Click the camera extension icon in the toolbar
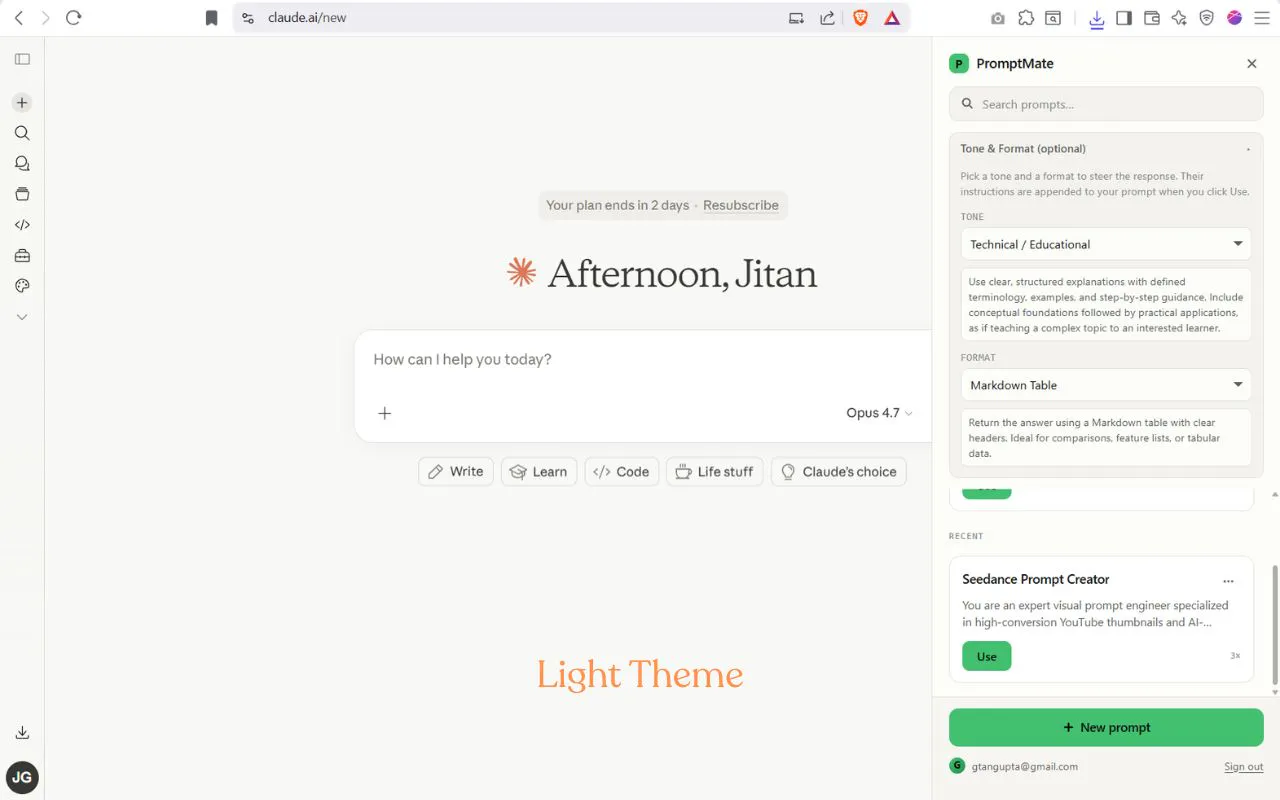This screenshot has width=1280, height=800. point(998,18)
